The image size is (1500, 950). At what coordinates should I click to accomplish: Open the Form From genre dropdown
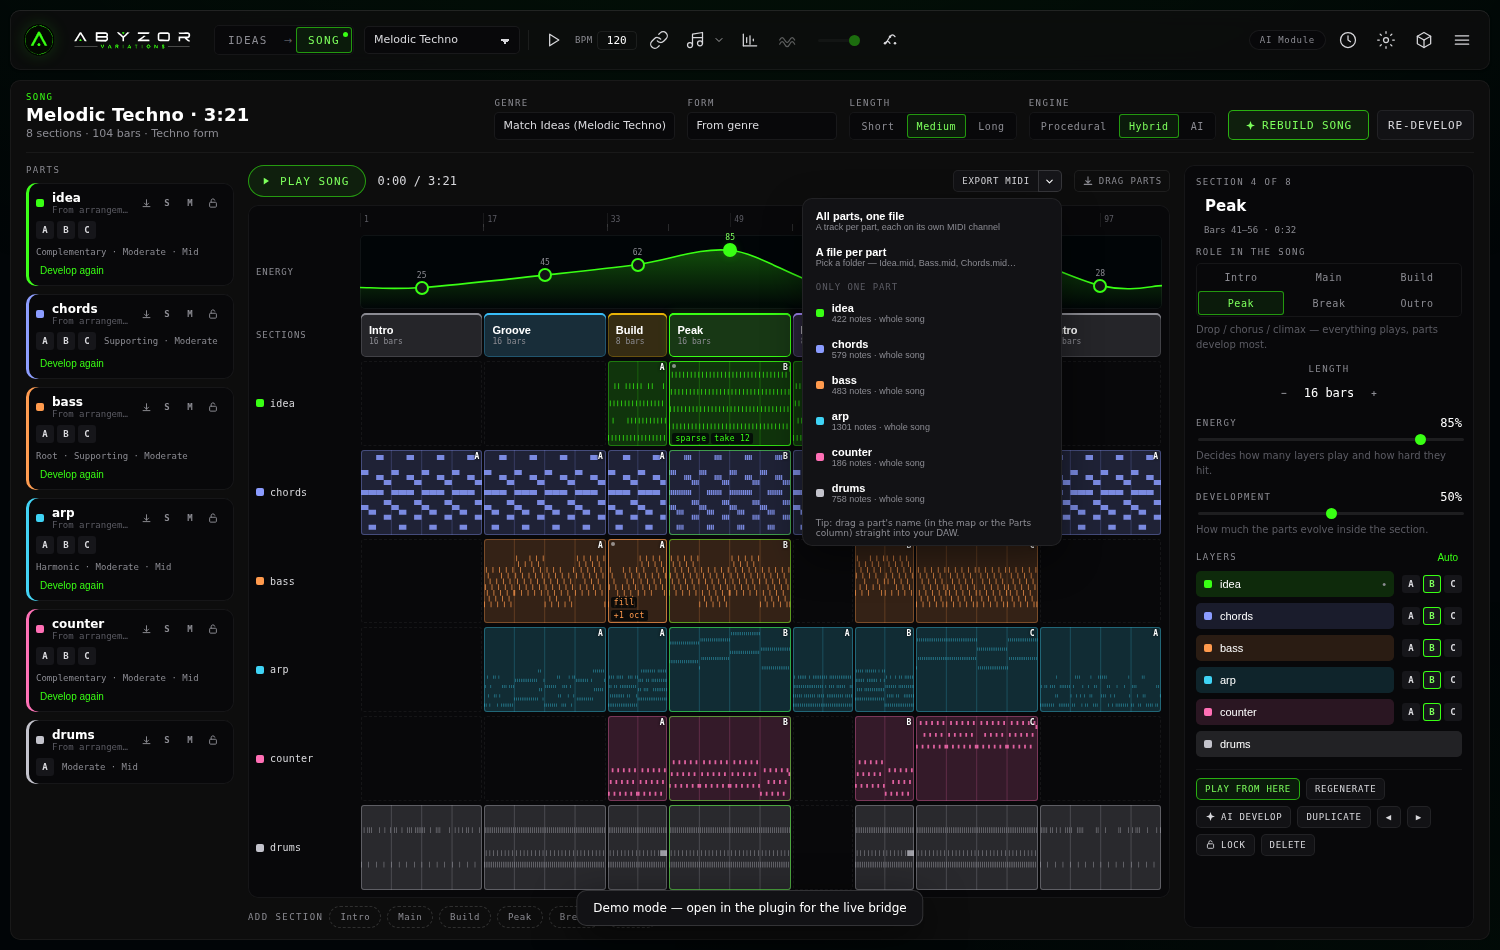tap(761, 126)
